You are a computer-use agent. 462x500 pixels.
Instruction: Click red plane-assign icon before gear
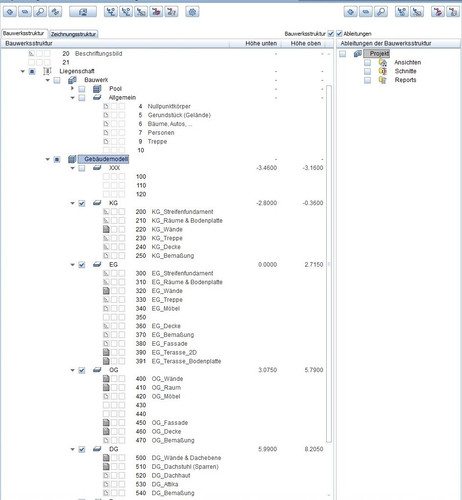[171, 12]
